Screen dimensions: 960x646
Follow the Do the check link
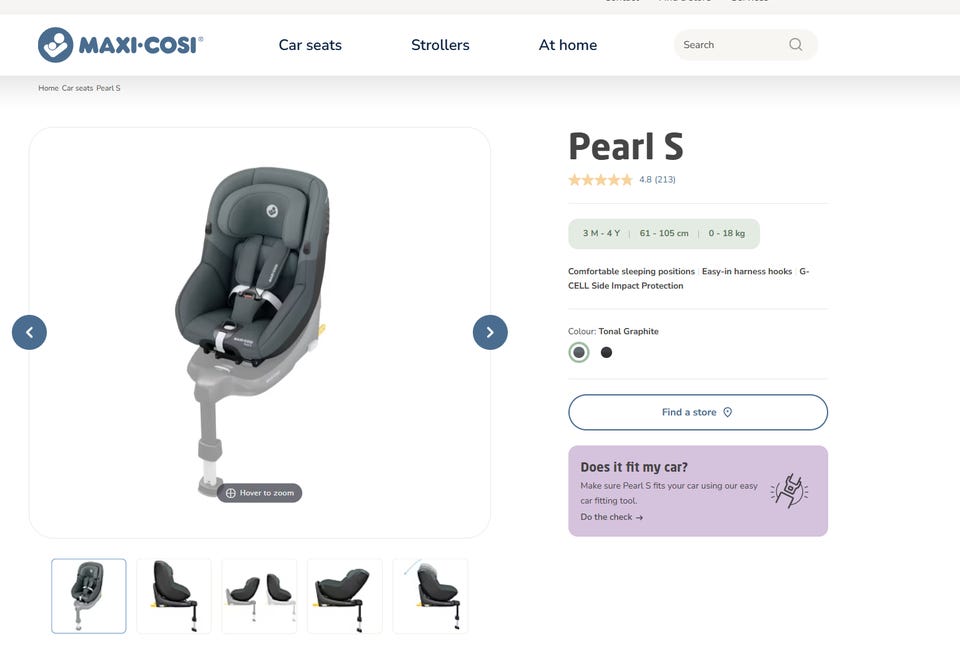(x=612, y=517)
